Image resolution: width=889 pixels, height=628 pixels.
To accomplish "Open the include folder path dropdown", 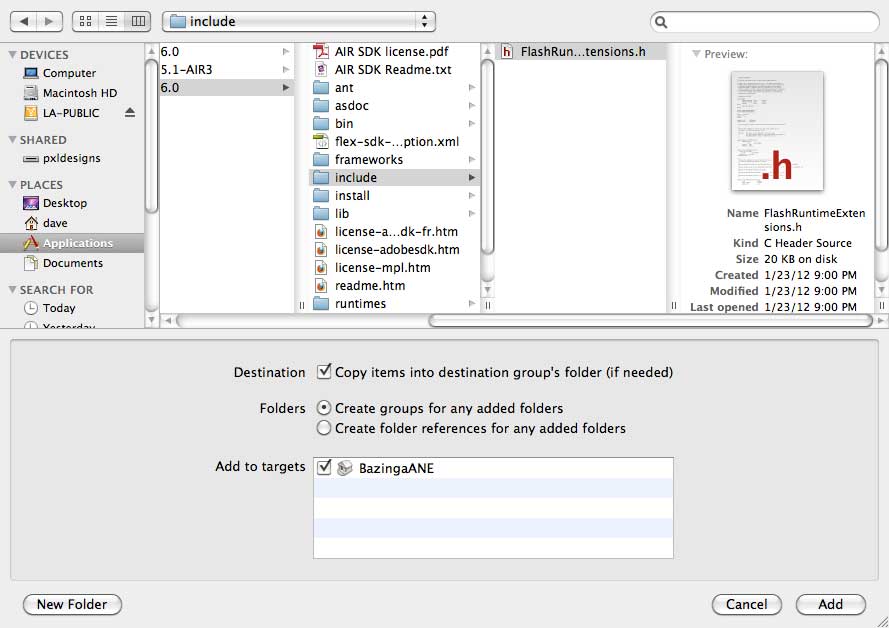I will 298,21.
